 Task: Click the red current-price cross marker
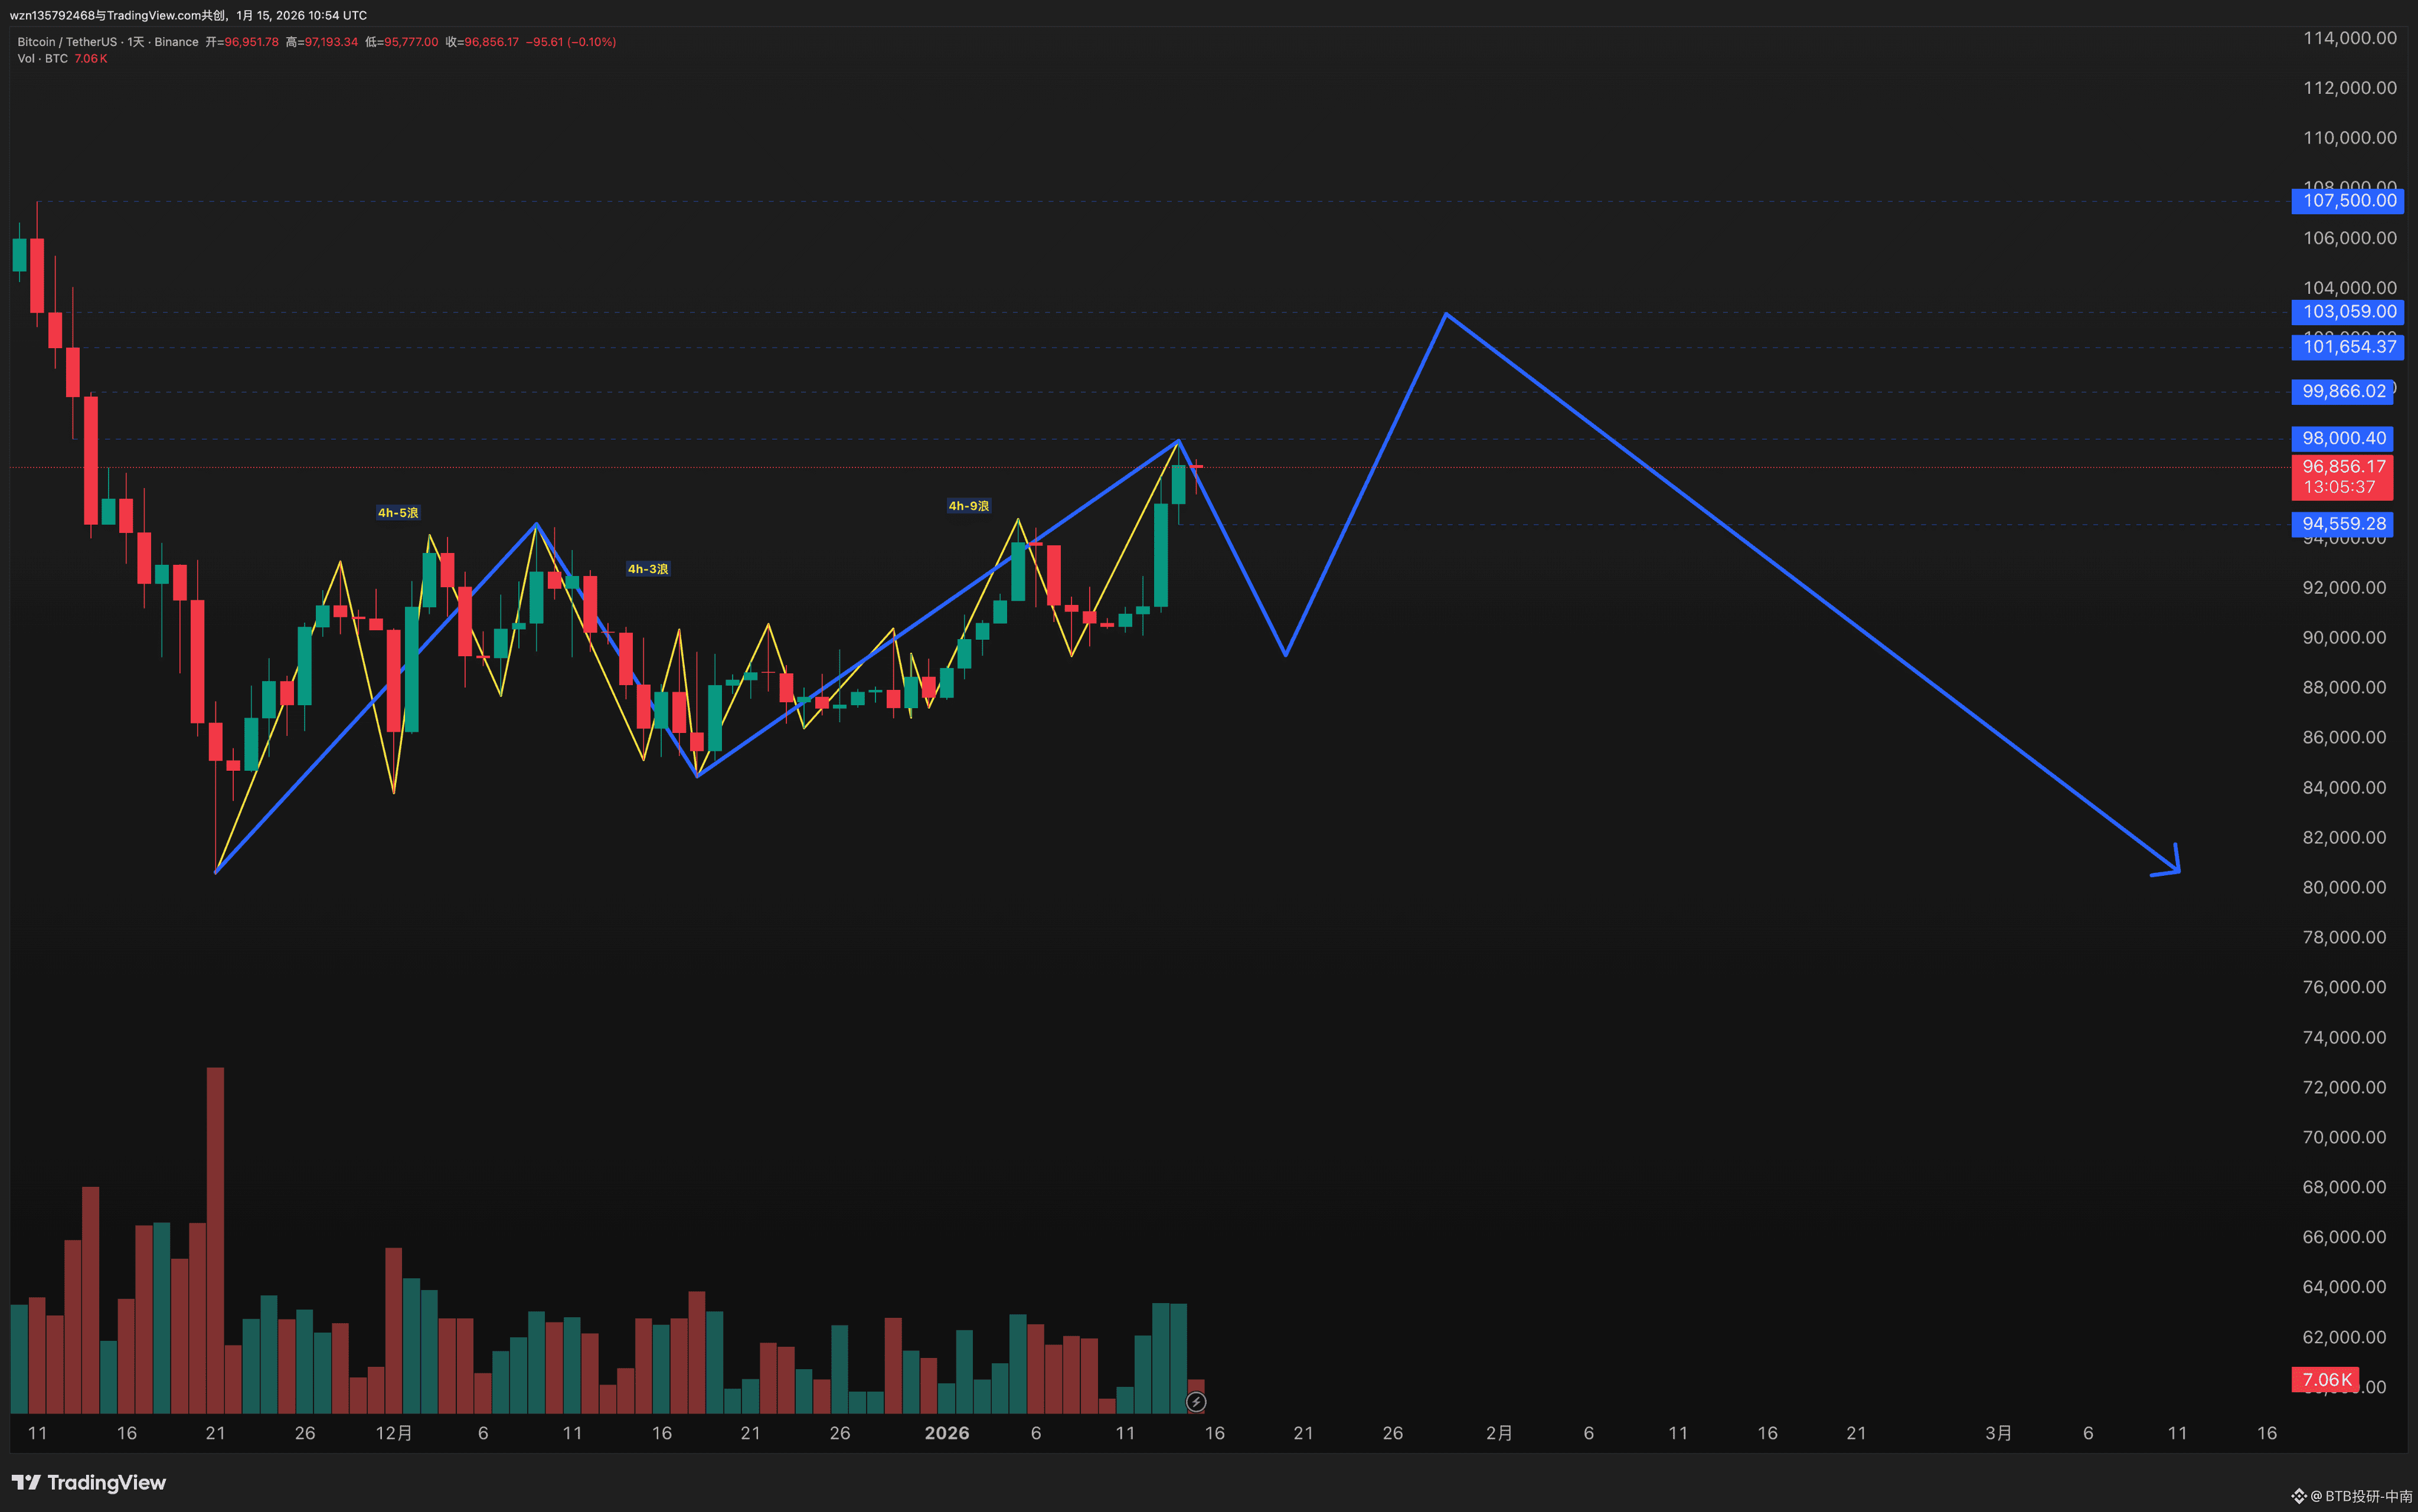click(x=1196, y=466)
